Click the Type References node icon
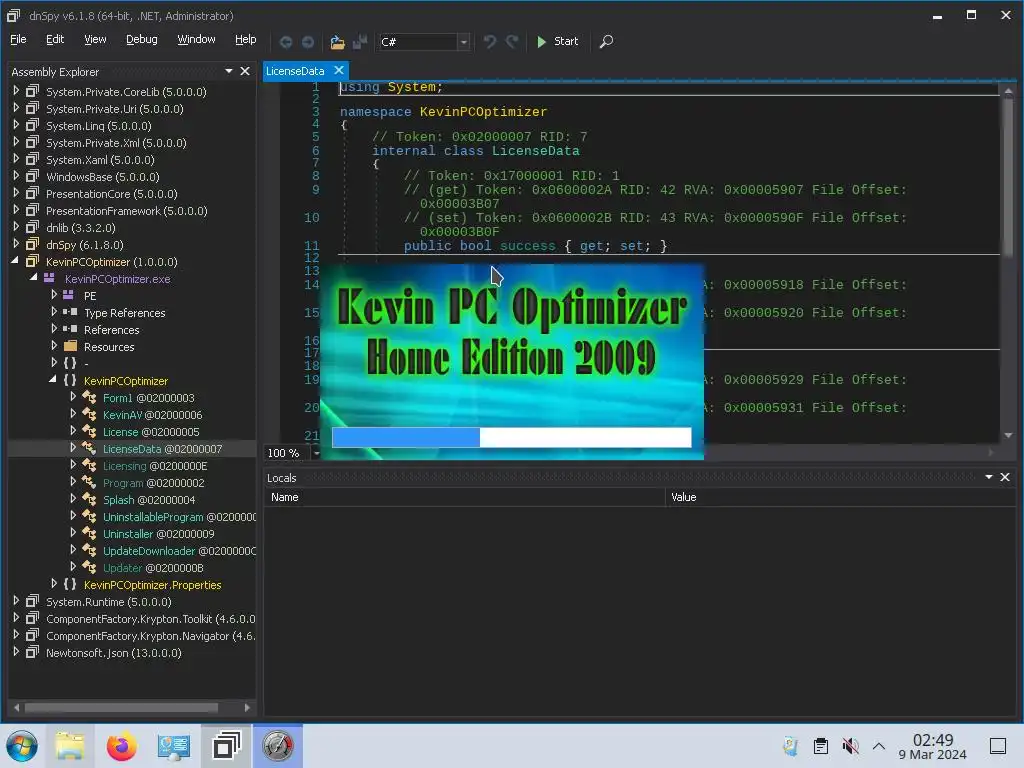 point(70,312)
